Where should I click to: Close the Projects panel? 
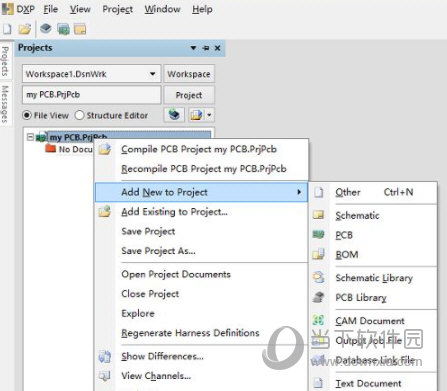point(217,48)
